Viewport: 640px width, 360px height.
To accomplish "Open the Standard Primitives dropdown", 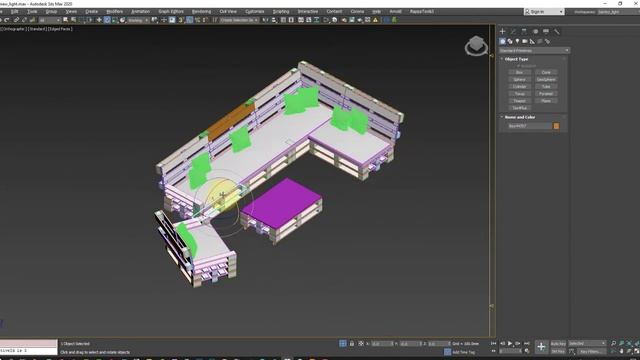I will coord(534,51).
